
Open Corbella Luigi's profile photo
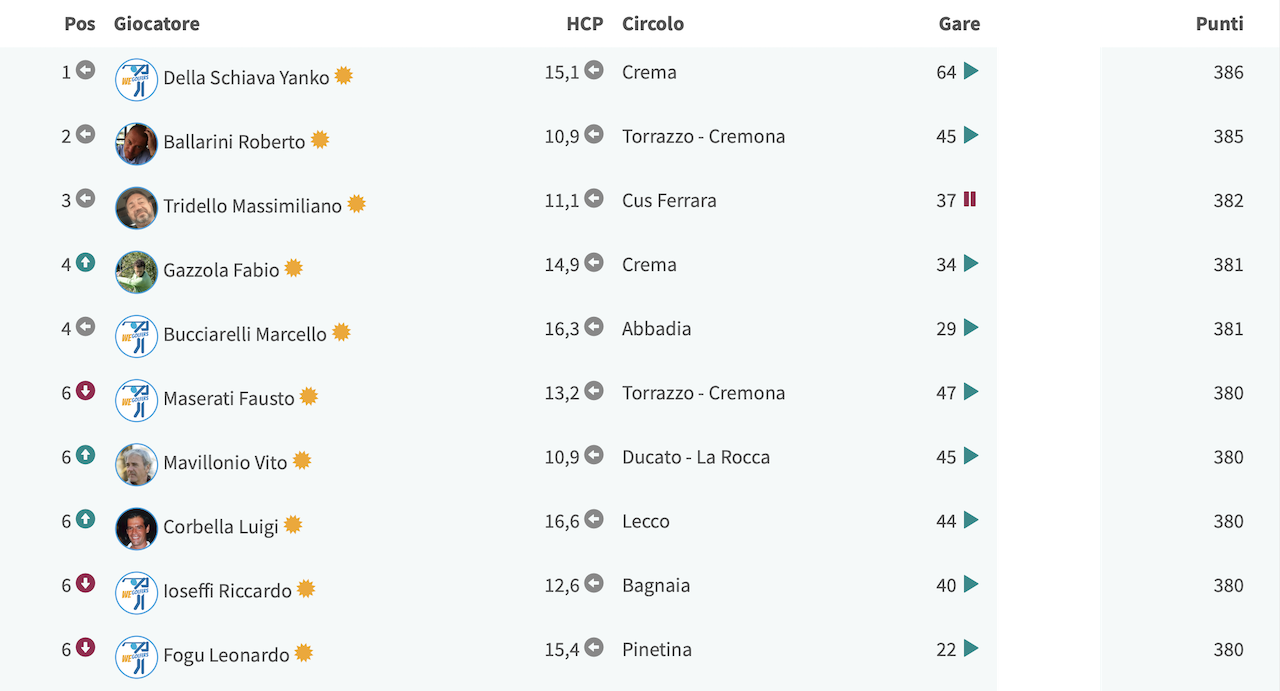(x=136, y=529)
